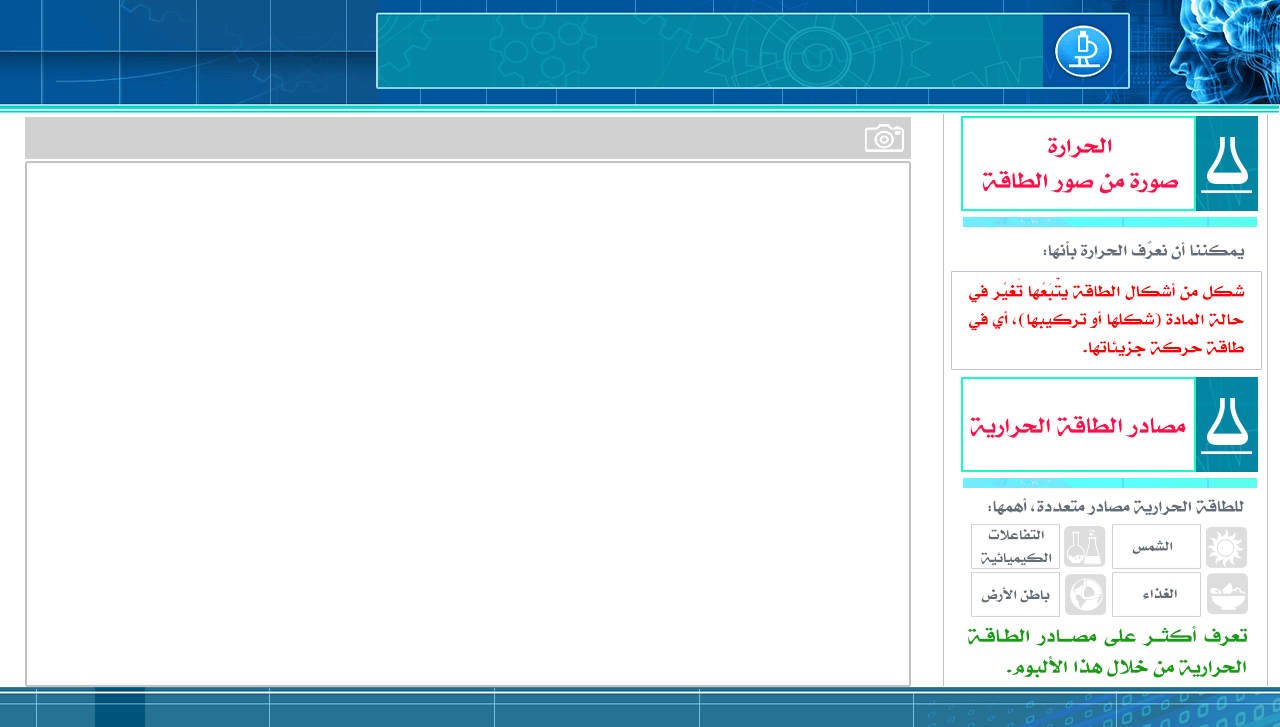1280x727 pixels.
Task: Choose the باطن الأرض source button
Action: (1015, 595)
